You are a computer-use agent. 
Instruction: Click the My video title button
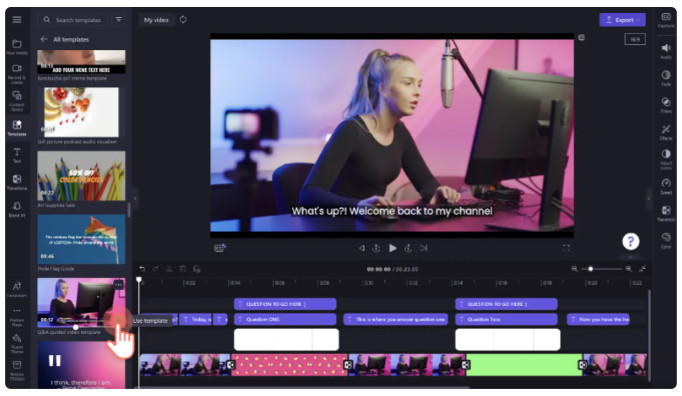156,20
